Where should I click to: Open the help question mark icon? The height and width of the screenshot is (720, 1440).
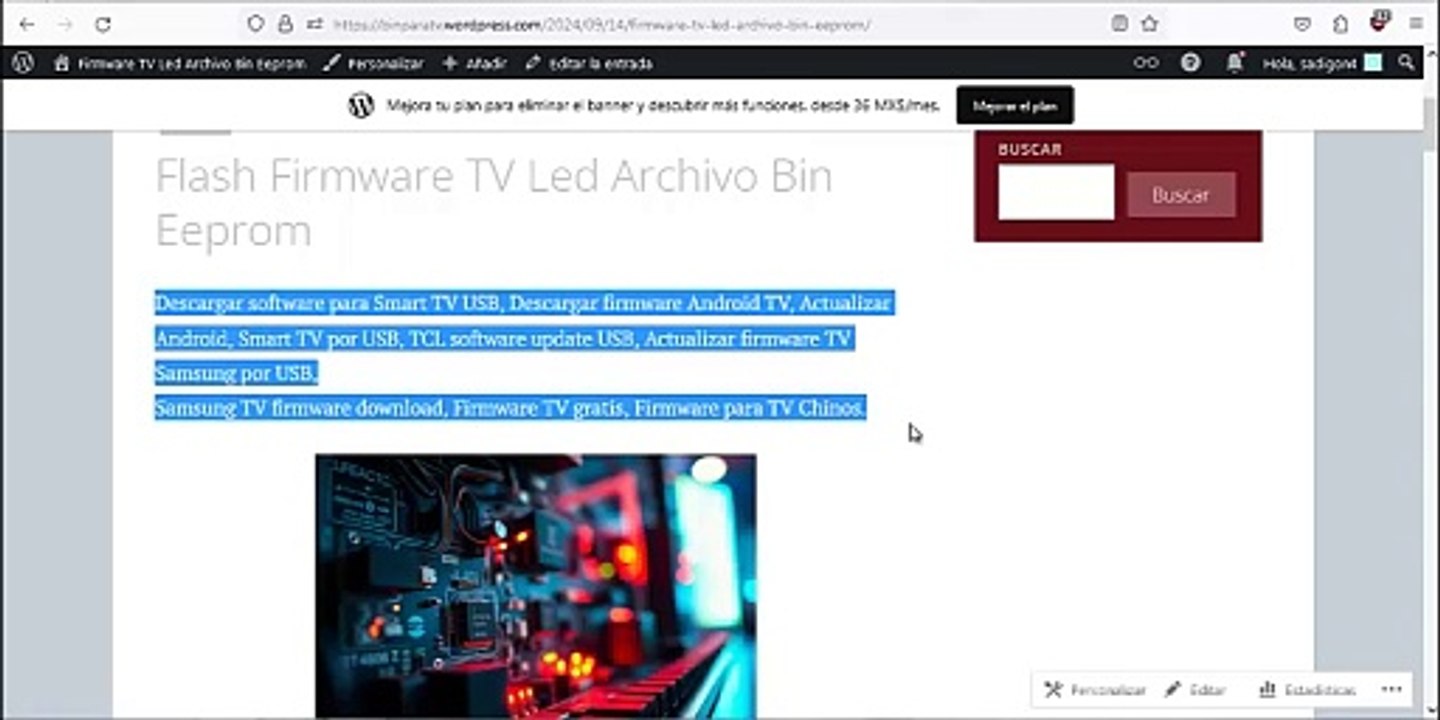(1190, 62)
